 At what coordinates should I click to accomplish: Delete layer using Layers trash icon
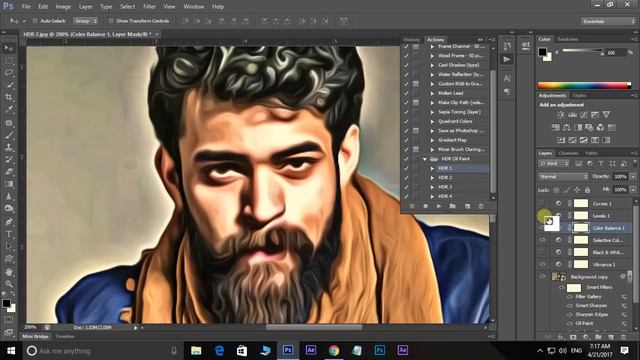[623, 337]
